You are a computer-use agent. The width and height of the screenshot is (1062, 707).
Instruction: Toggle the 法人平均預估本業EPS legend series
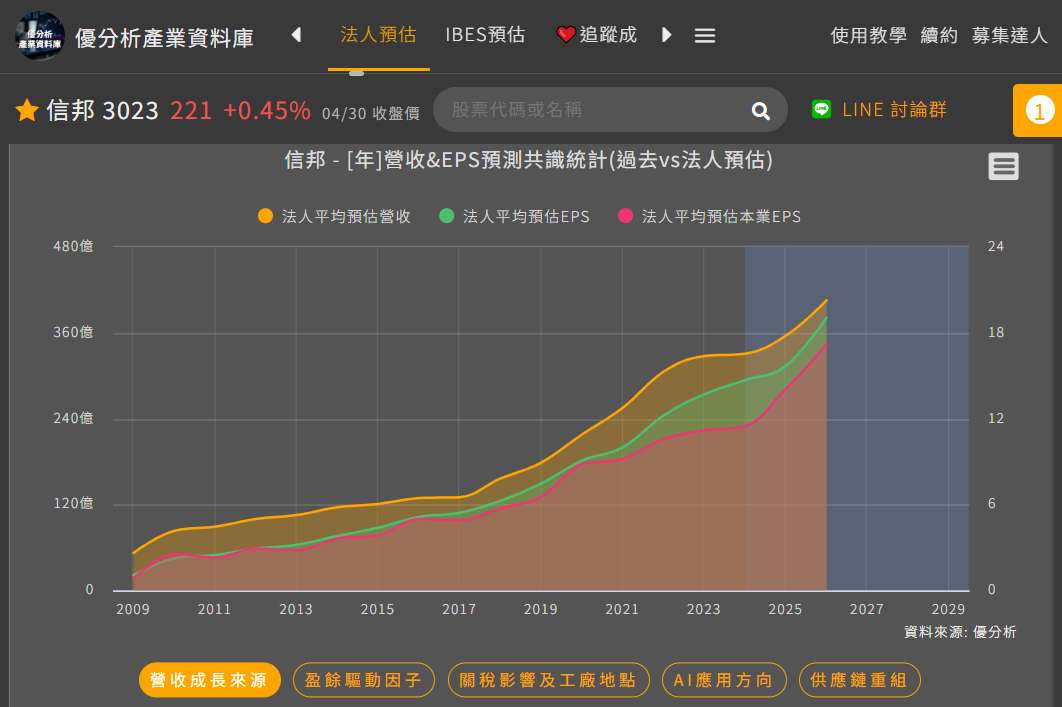[710, 216]
